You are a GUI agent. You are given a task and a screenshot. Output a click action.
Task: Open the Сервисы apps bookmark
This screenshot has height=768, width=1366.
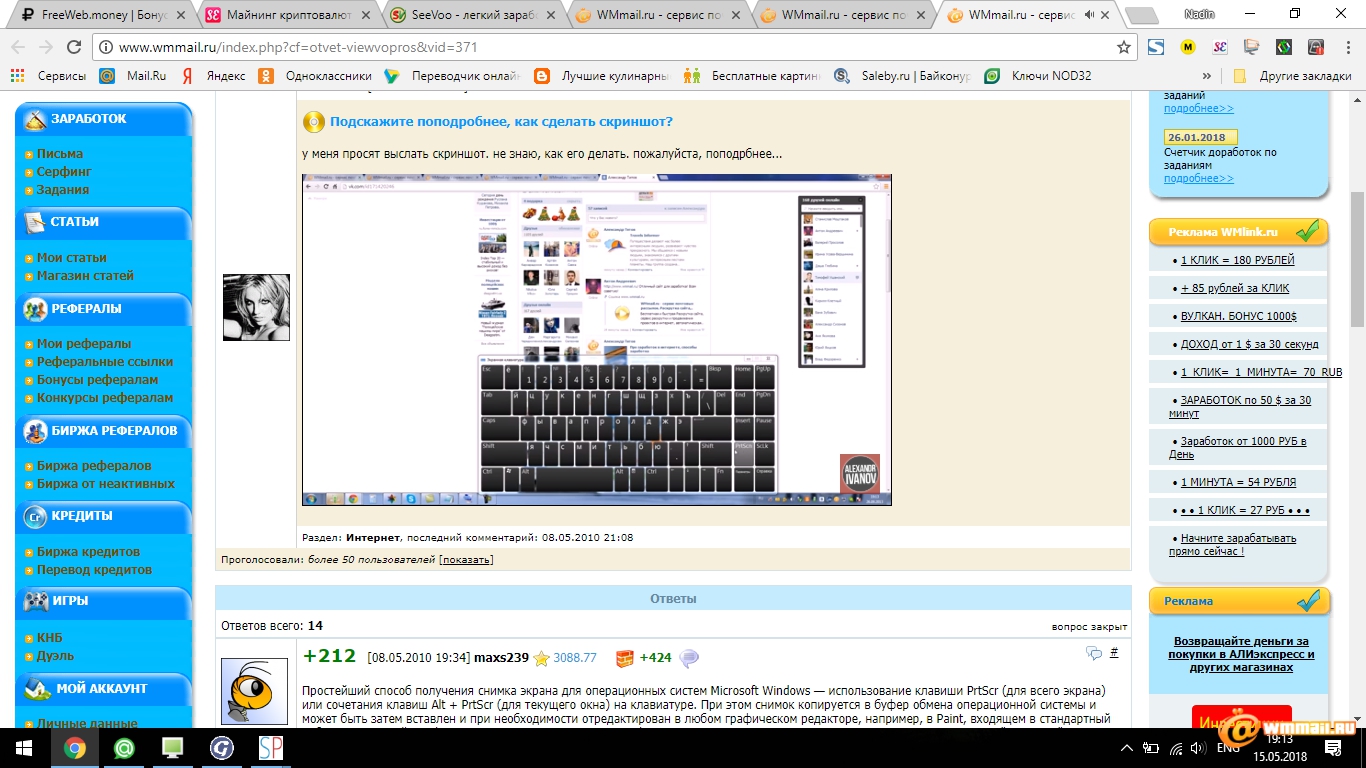coord(48,76)
